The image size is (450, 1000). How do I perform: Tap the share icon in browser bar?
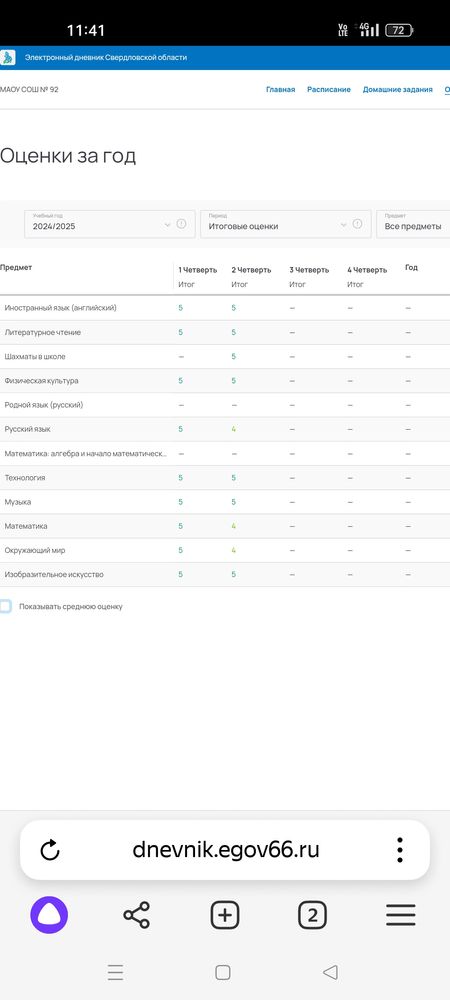[136, 915]
